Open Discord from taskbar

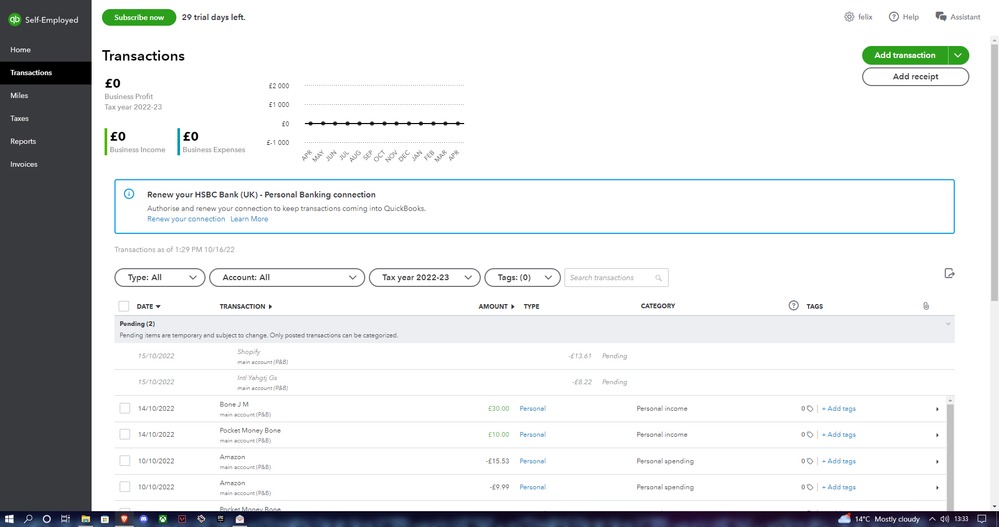[x=143, y=519]
